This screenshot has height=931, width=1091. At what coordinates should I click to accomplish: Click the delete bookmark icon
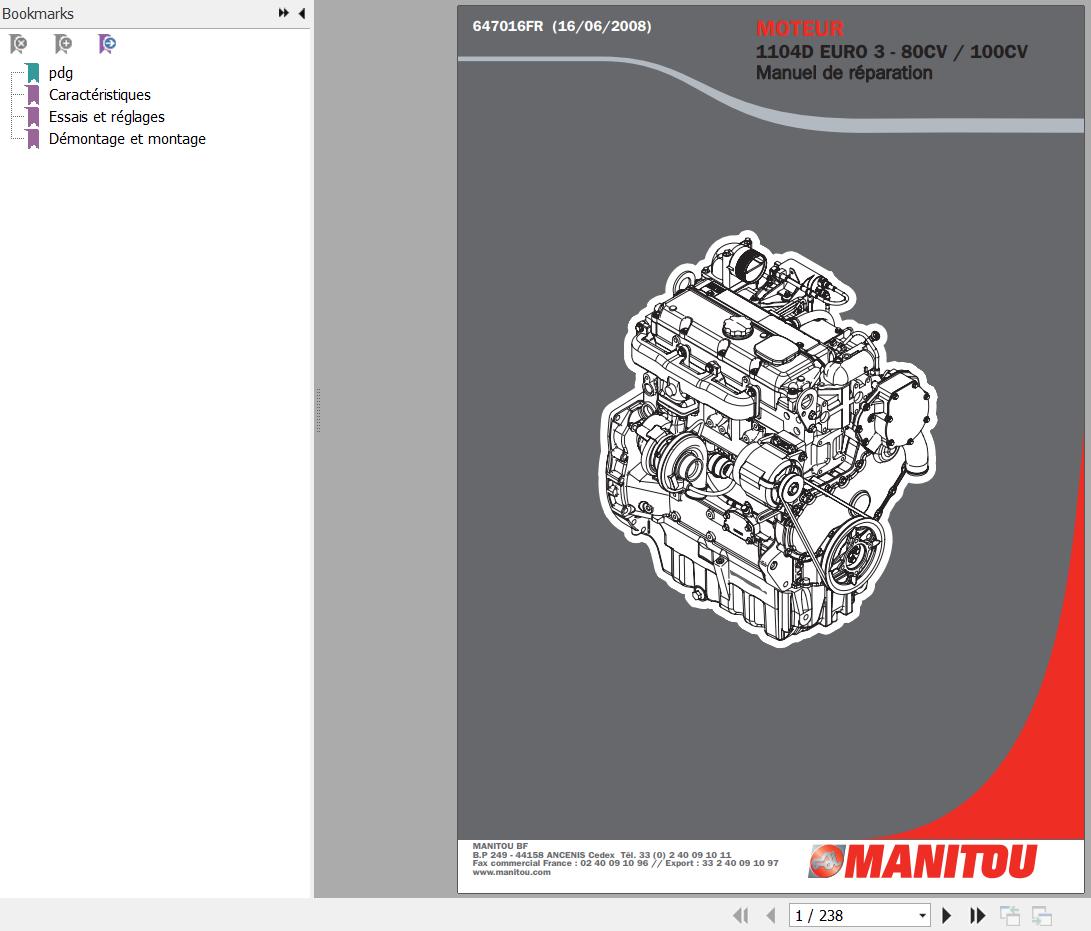point(19,45)
